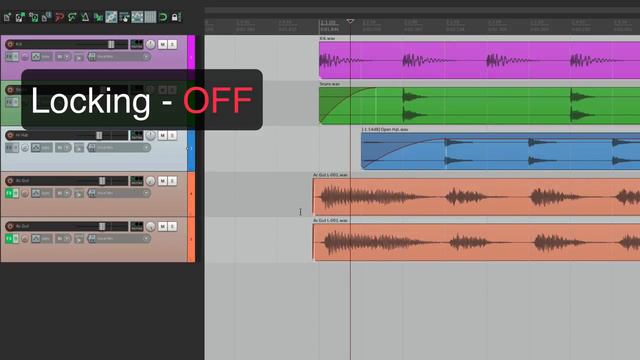Click the Redo toolbar icon

(x=72, y=17)
